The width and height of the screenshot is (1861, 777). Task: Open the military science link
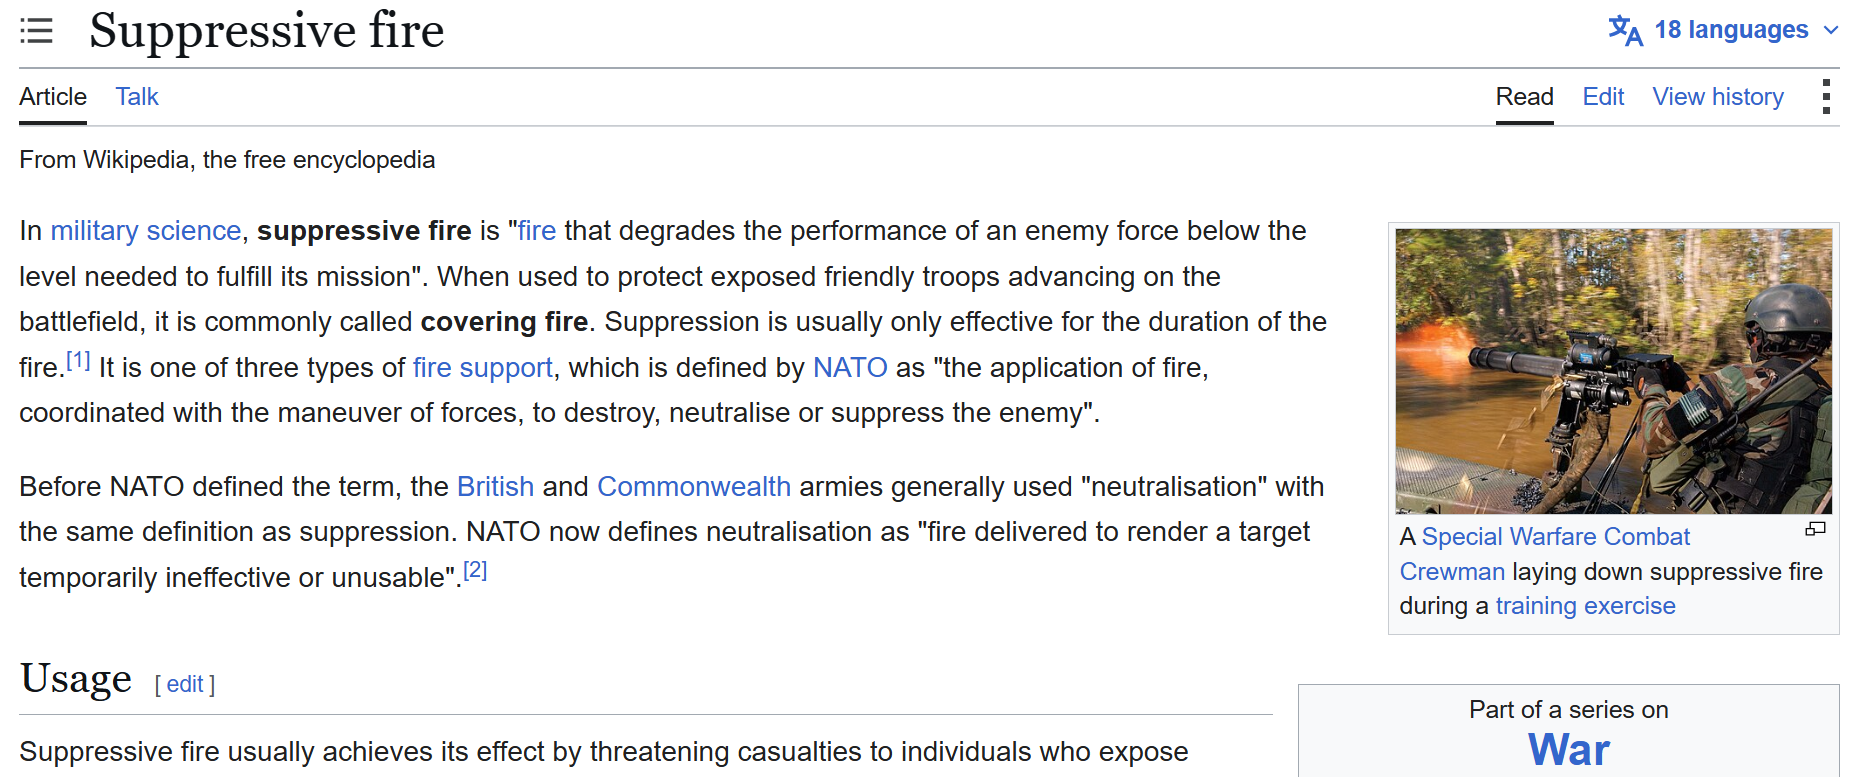pos(146,231)
